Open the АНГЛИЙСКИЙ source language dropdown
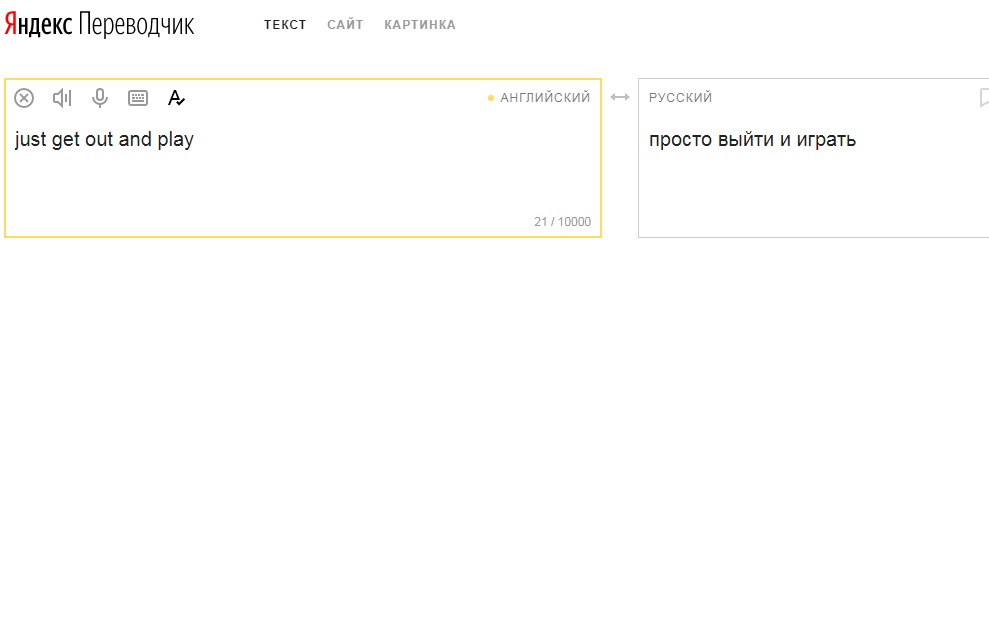Viewport: 989px width, 634px height. pyautogui.click(x=545, y=98)
